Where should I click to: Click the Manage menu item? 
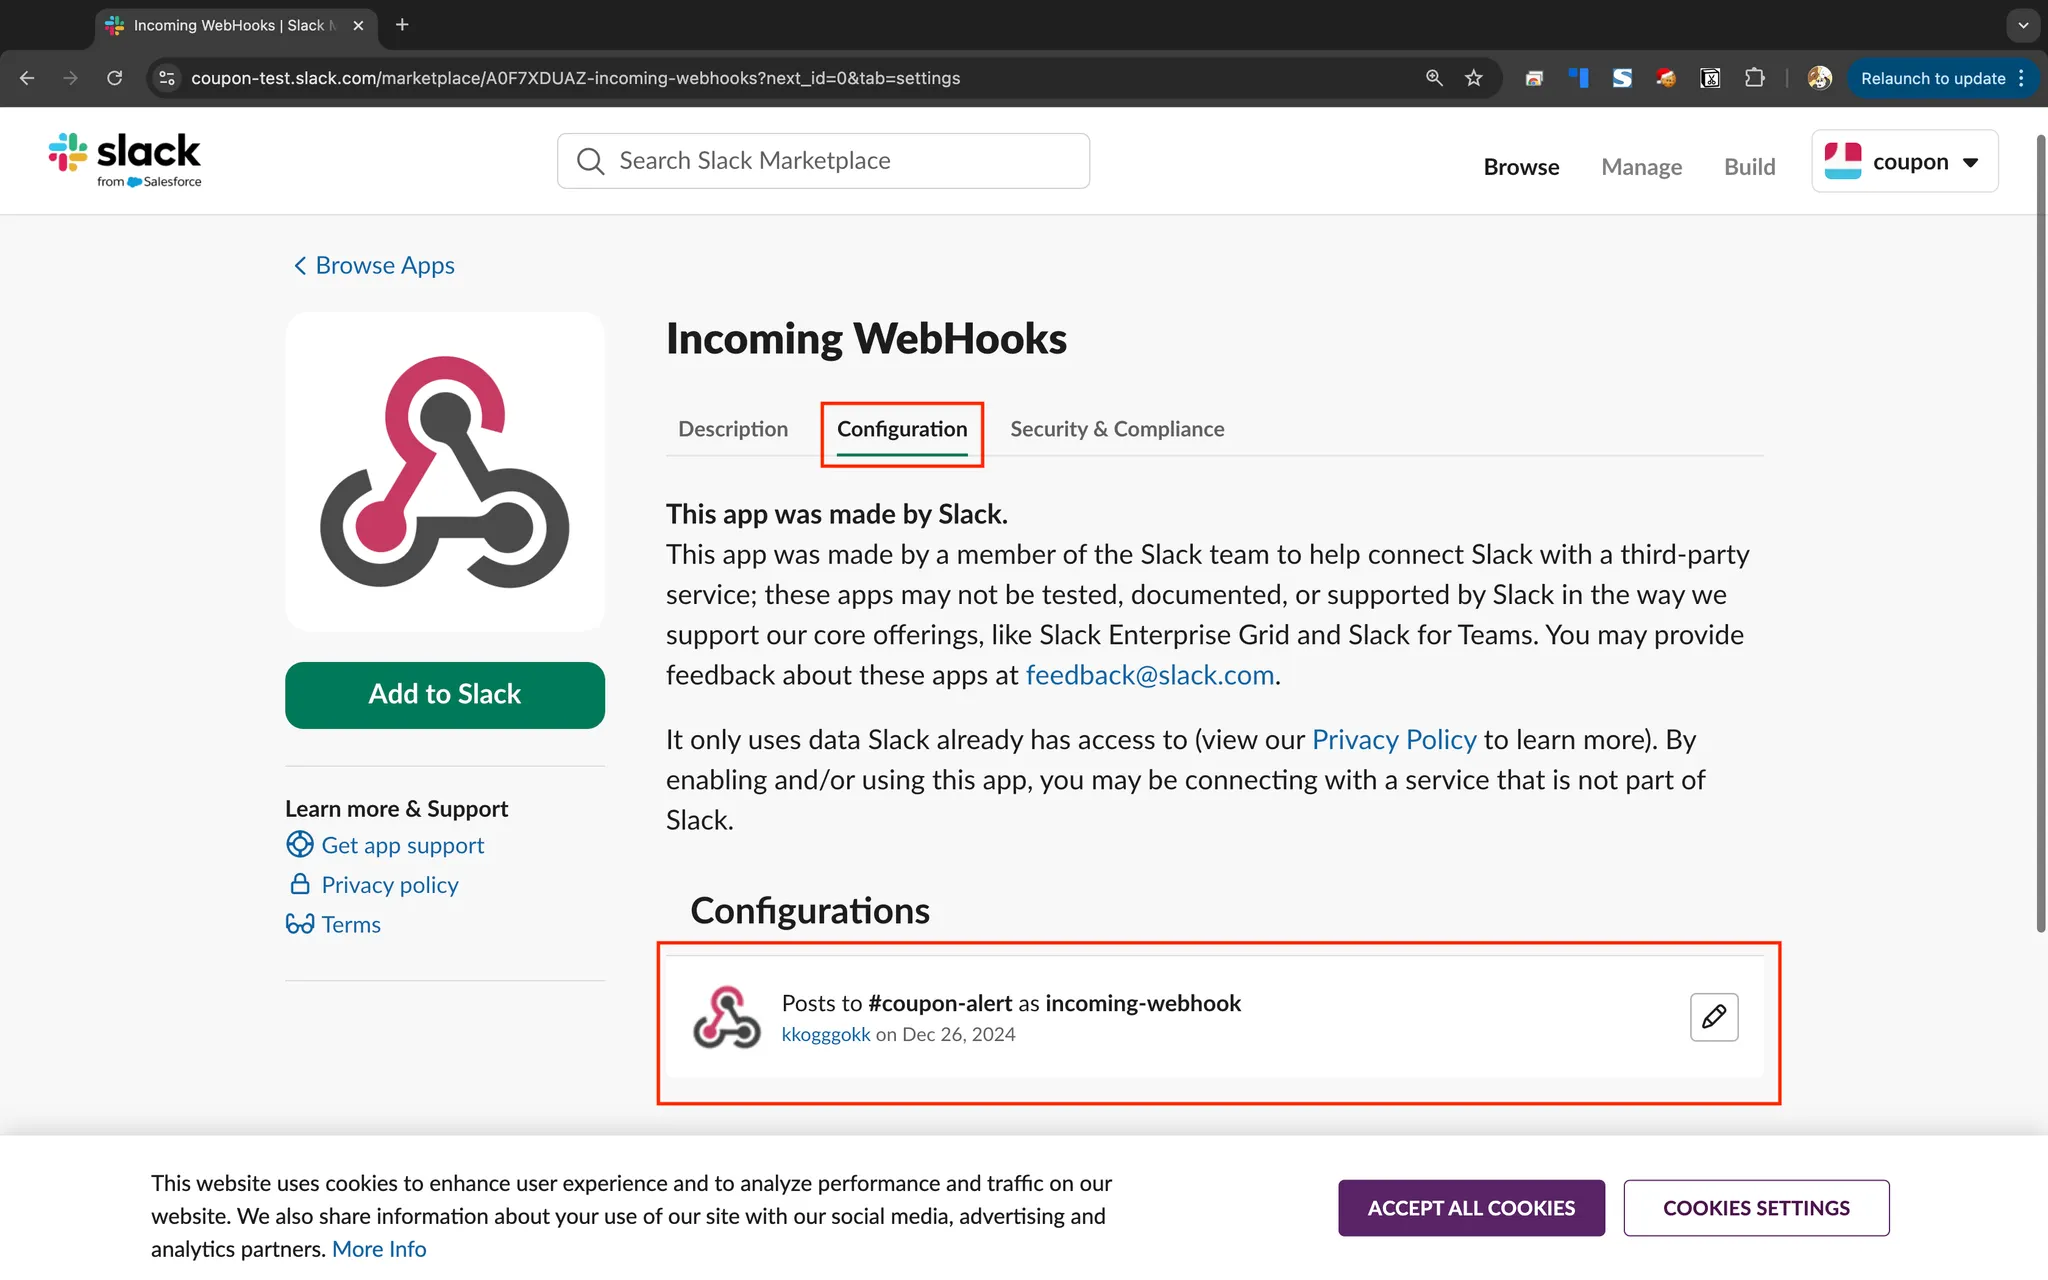(1641, 167)
